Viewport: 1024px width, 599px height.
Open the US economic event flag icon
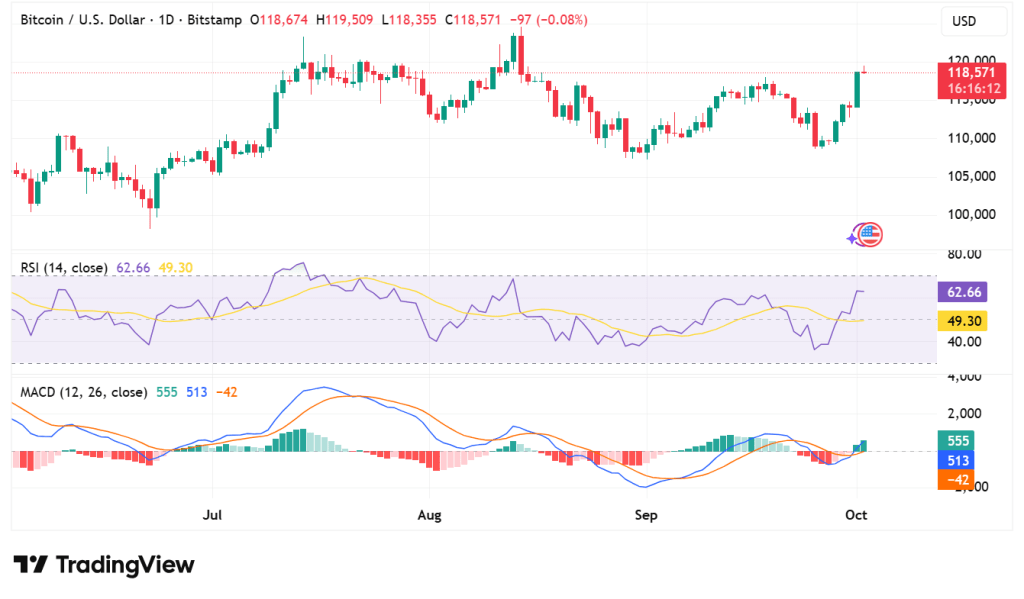(x=871, y=235)
